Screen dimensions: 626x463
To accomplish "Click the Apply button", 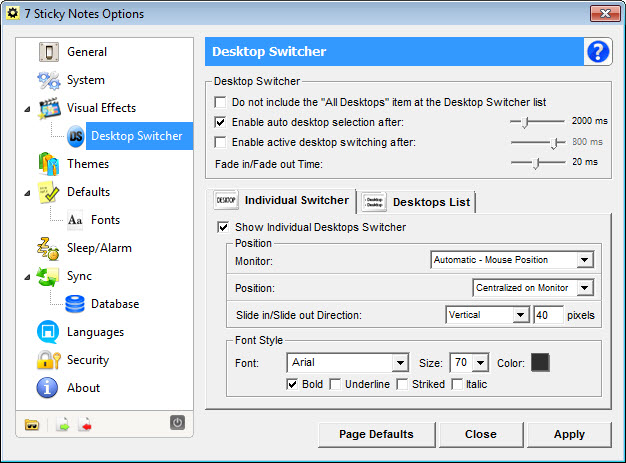I will point(569,434).
